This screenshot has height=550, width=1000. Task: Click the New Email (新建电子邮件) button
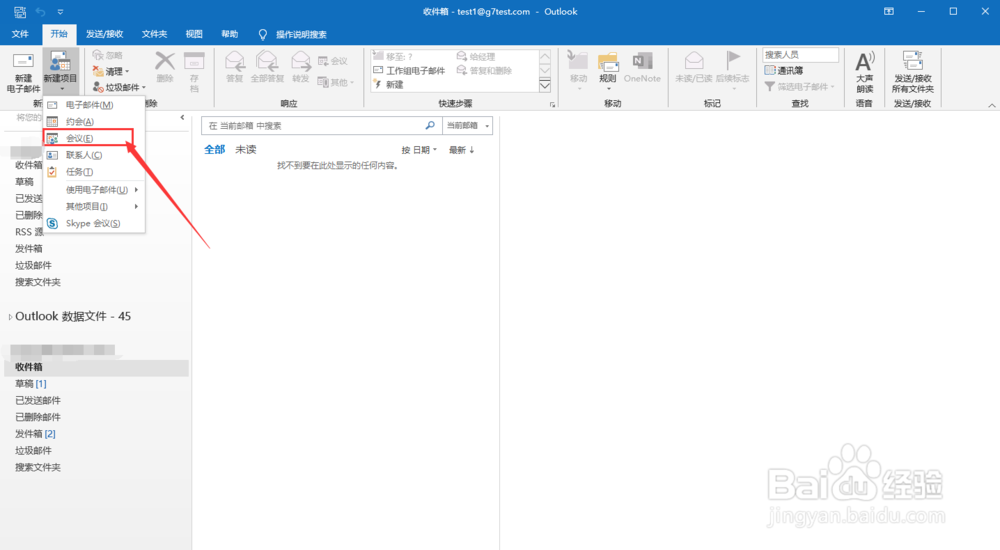pyautogui.click(x=23, y=72)
